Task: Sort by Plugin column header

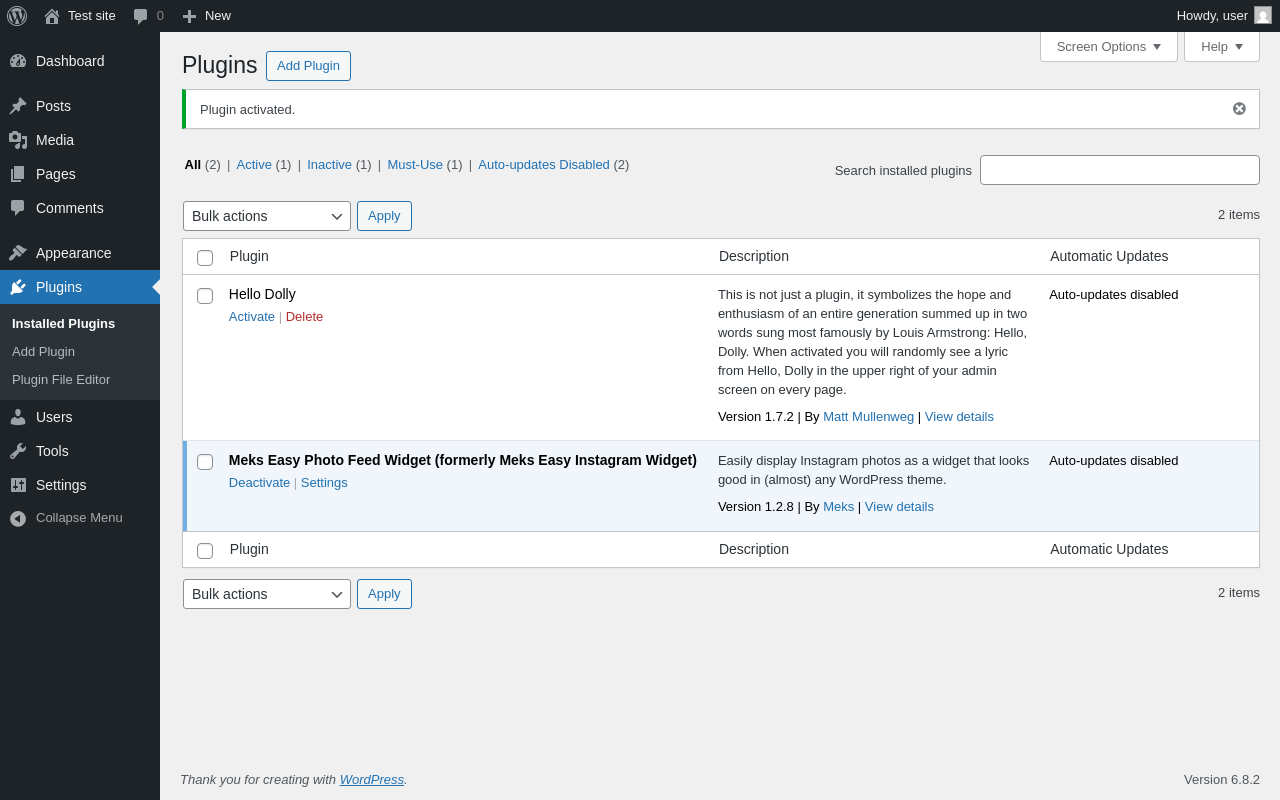Action: (249, 256)
